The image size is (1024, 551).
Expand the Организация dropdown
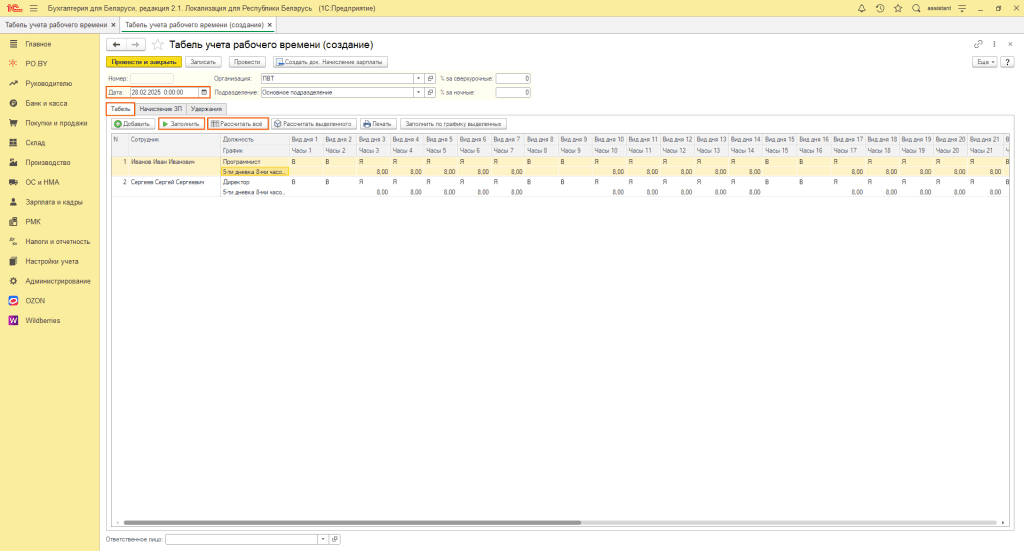point(418,78)
